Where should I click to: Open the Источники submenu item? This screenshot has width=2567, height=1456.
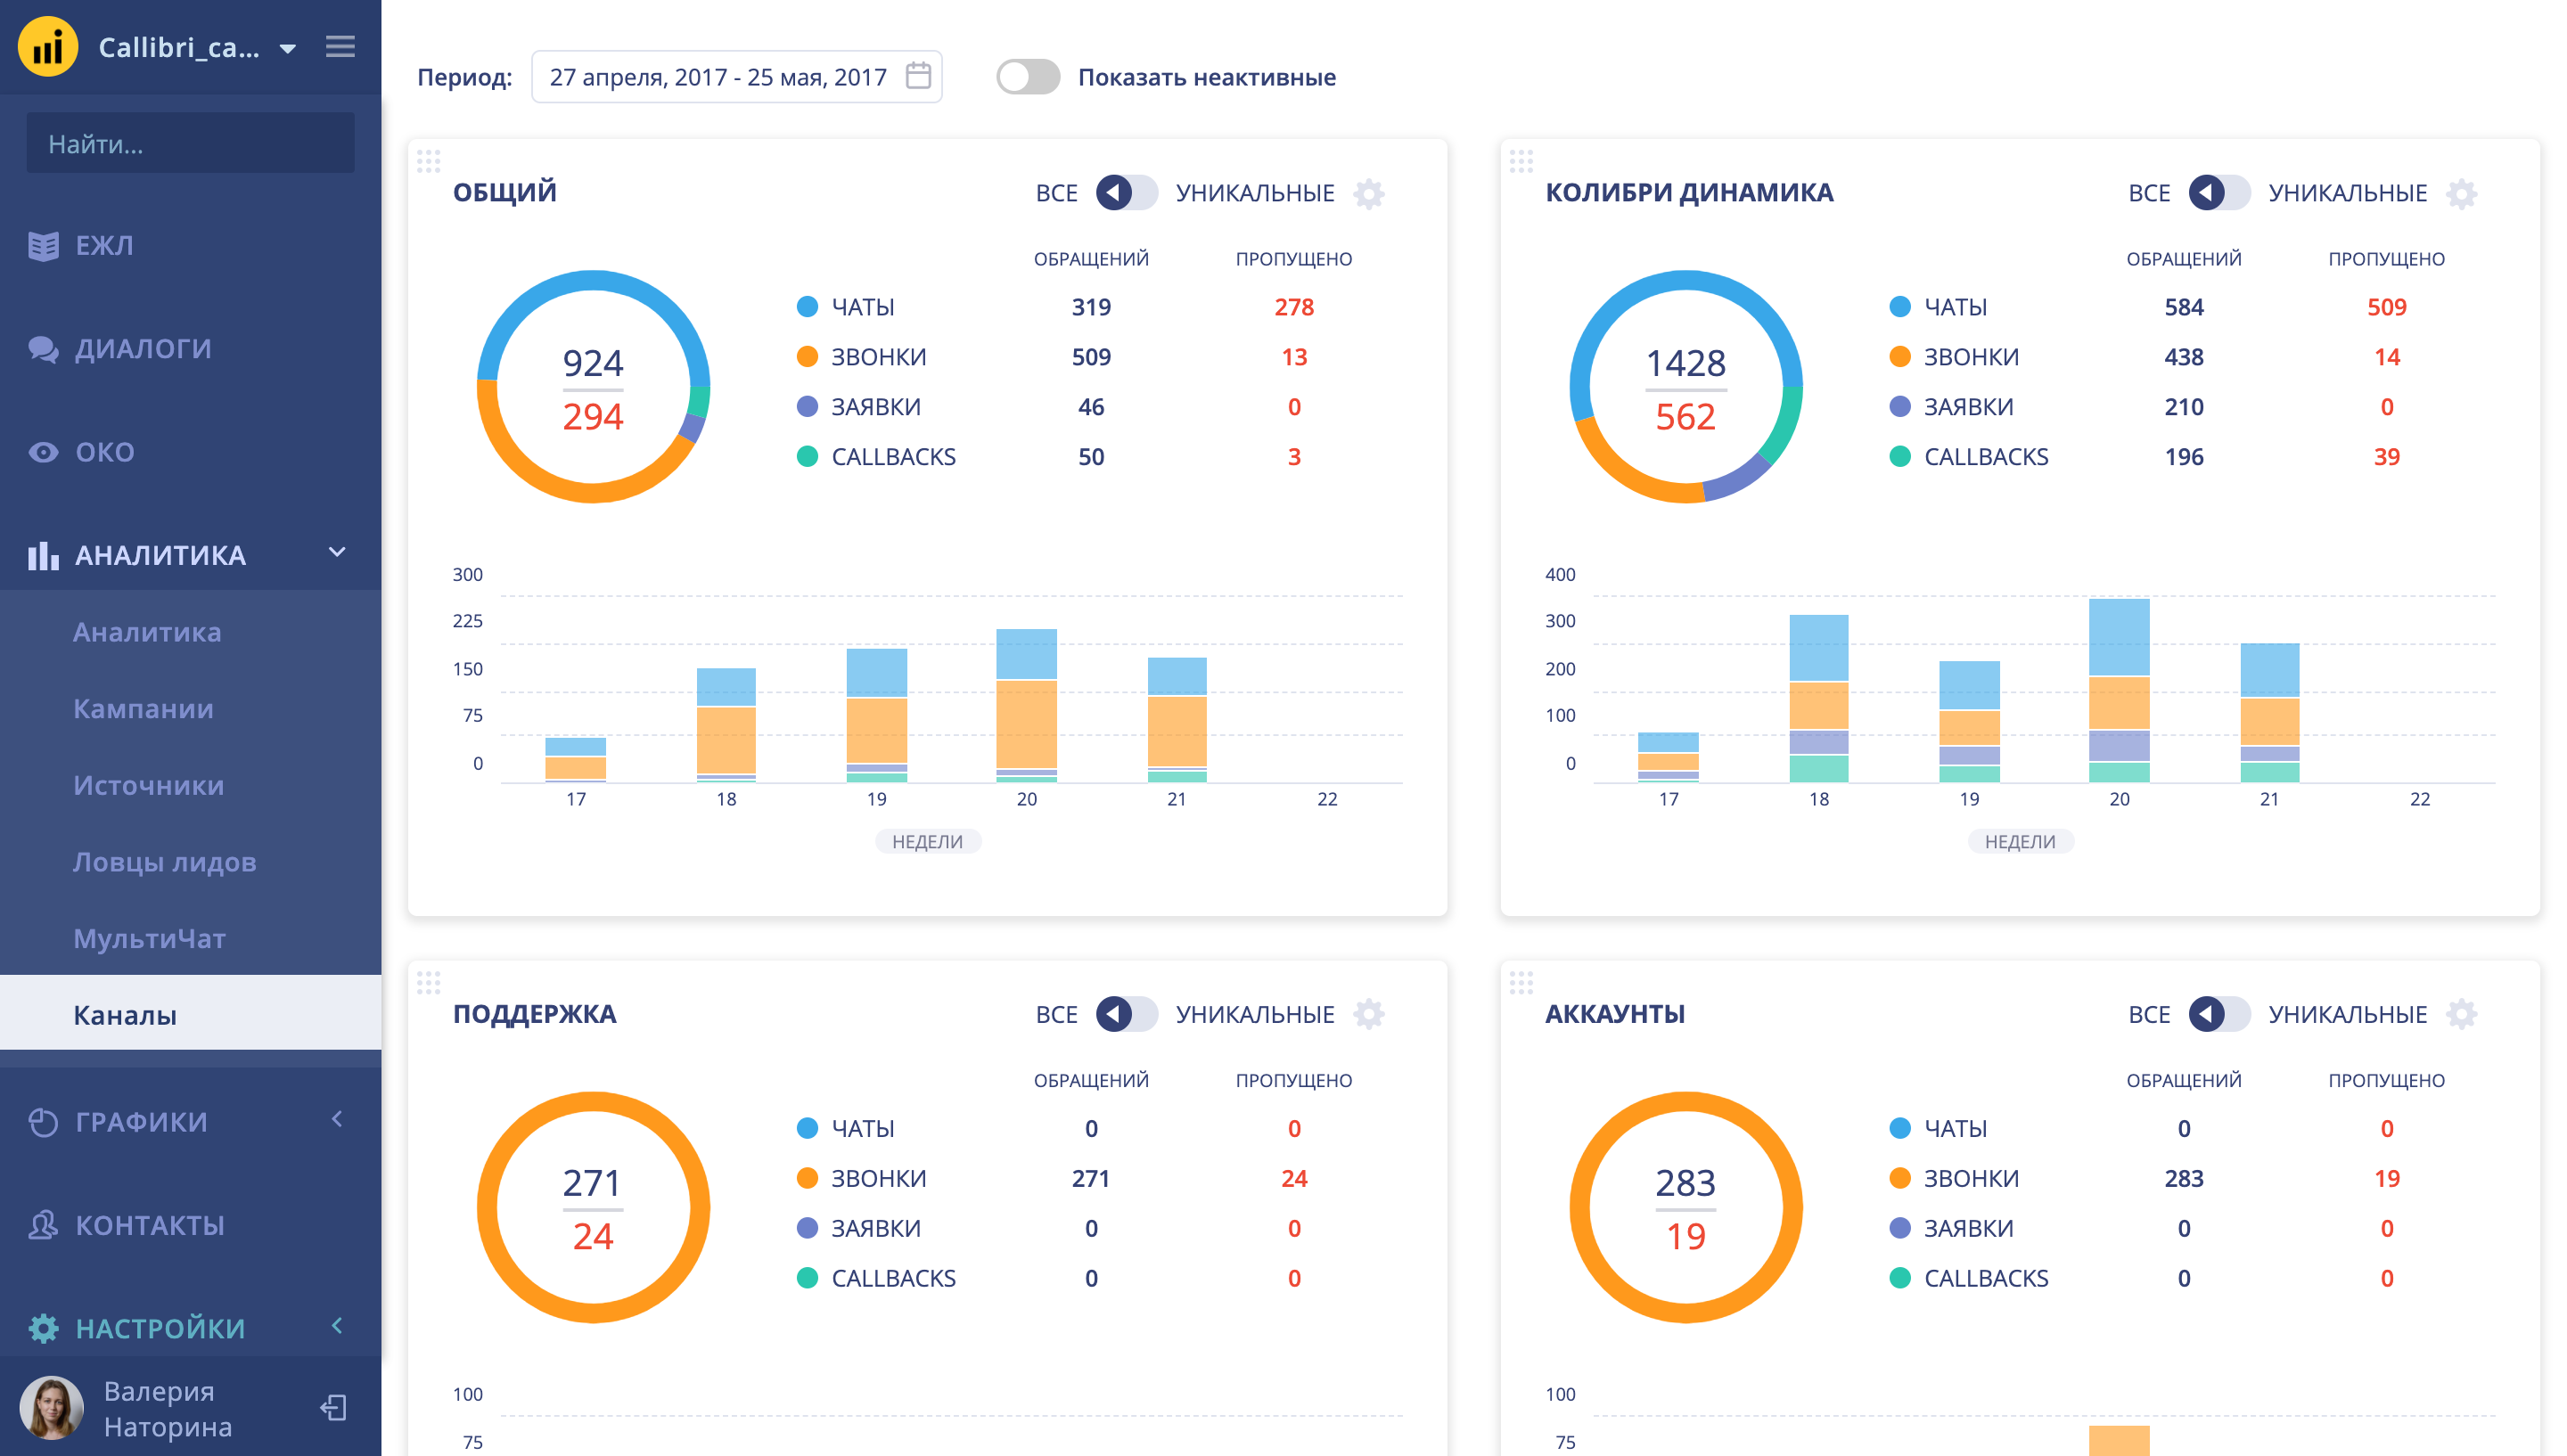(x=148, y=785)
